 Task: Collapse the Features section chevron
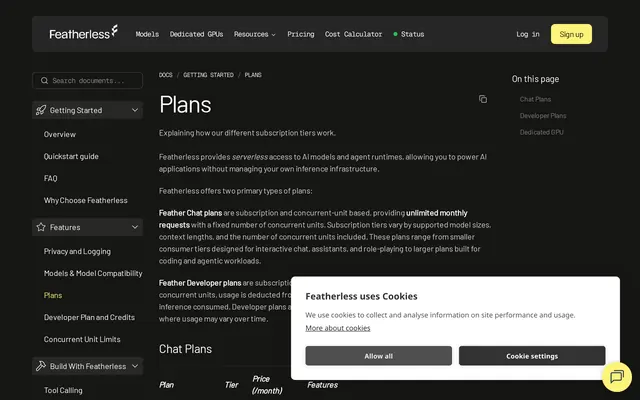pyautogui.click(x=135, y=227)
